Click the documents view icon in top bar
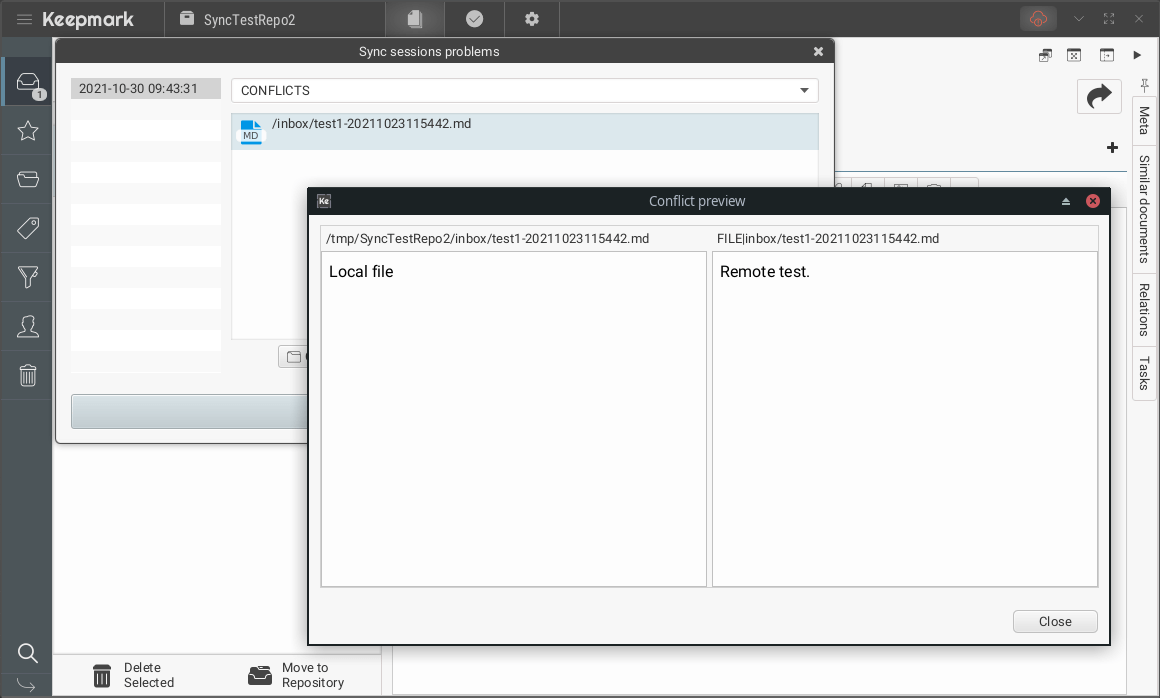 pyautogui.click(x=415, y=19)
